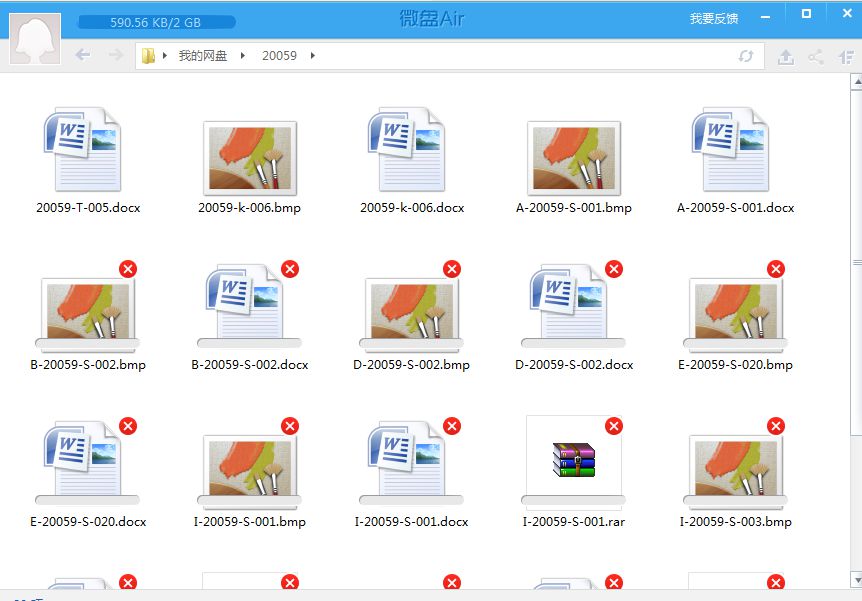Expand the arrow between 我的网盘 and 20059
This screenshot has height=601, width=862.
click(242, 56)
